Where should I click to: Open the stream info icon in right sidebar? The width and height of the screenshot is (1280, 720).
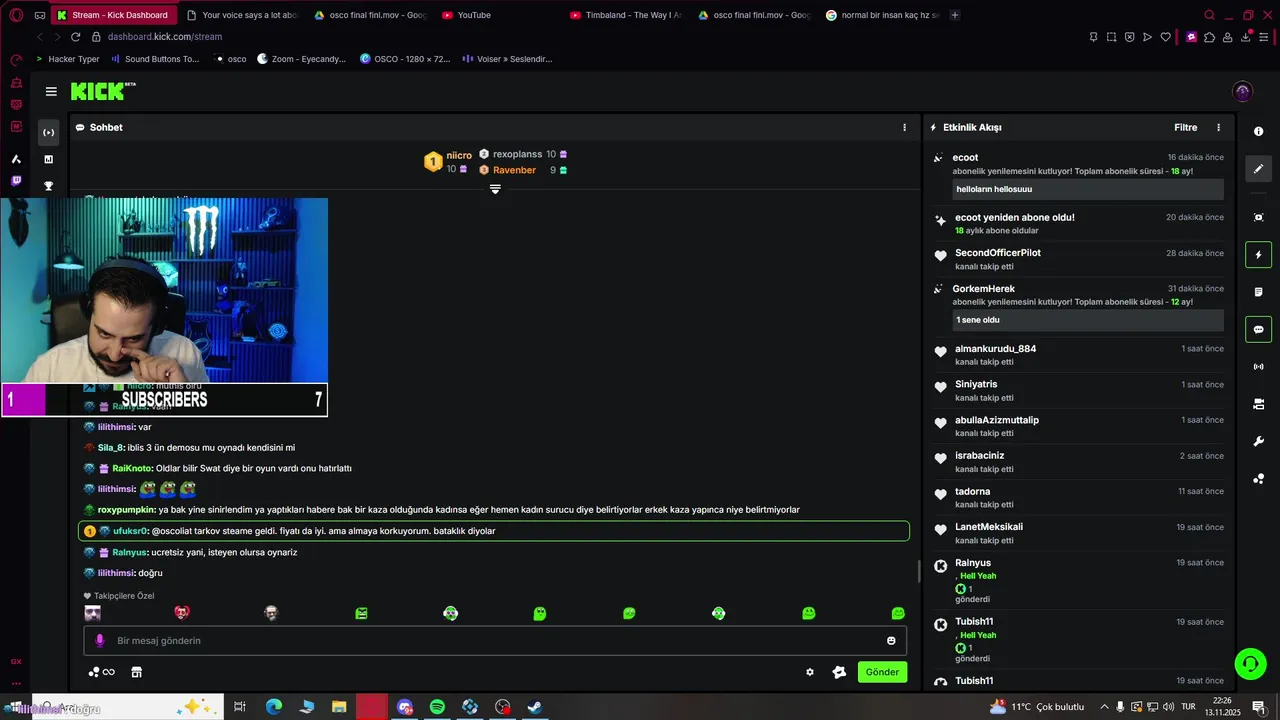pos(1258,132)
